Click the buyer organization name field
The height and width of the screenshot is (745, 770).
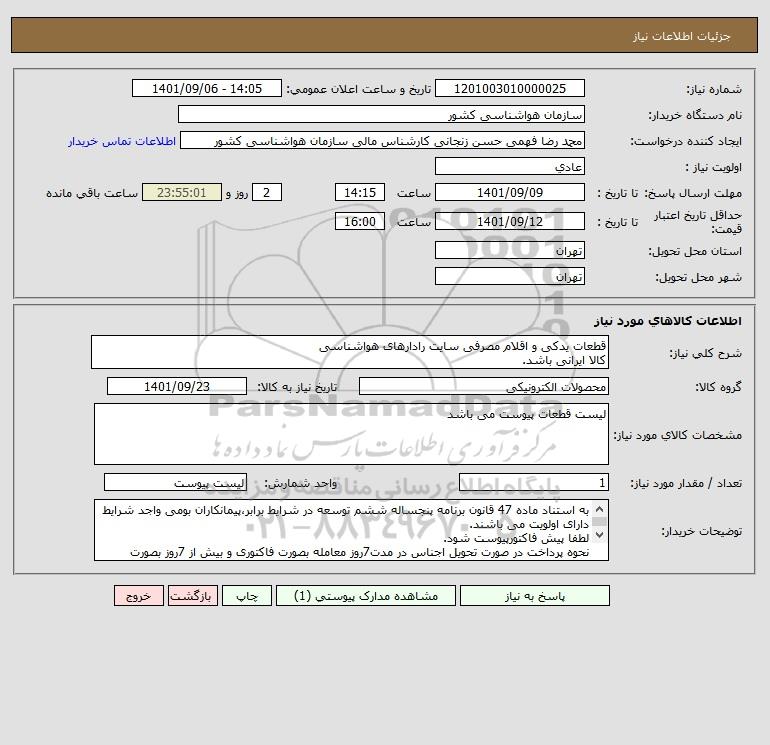tap(381, 114)
